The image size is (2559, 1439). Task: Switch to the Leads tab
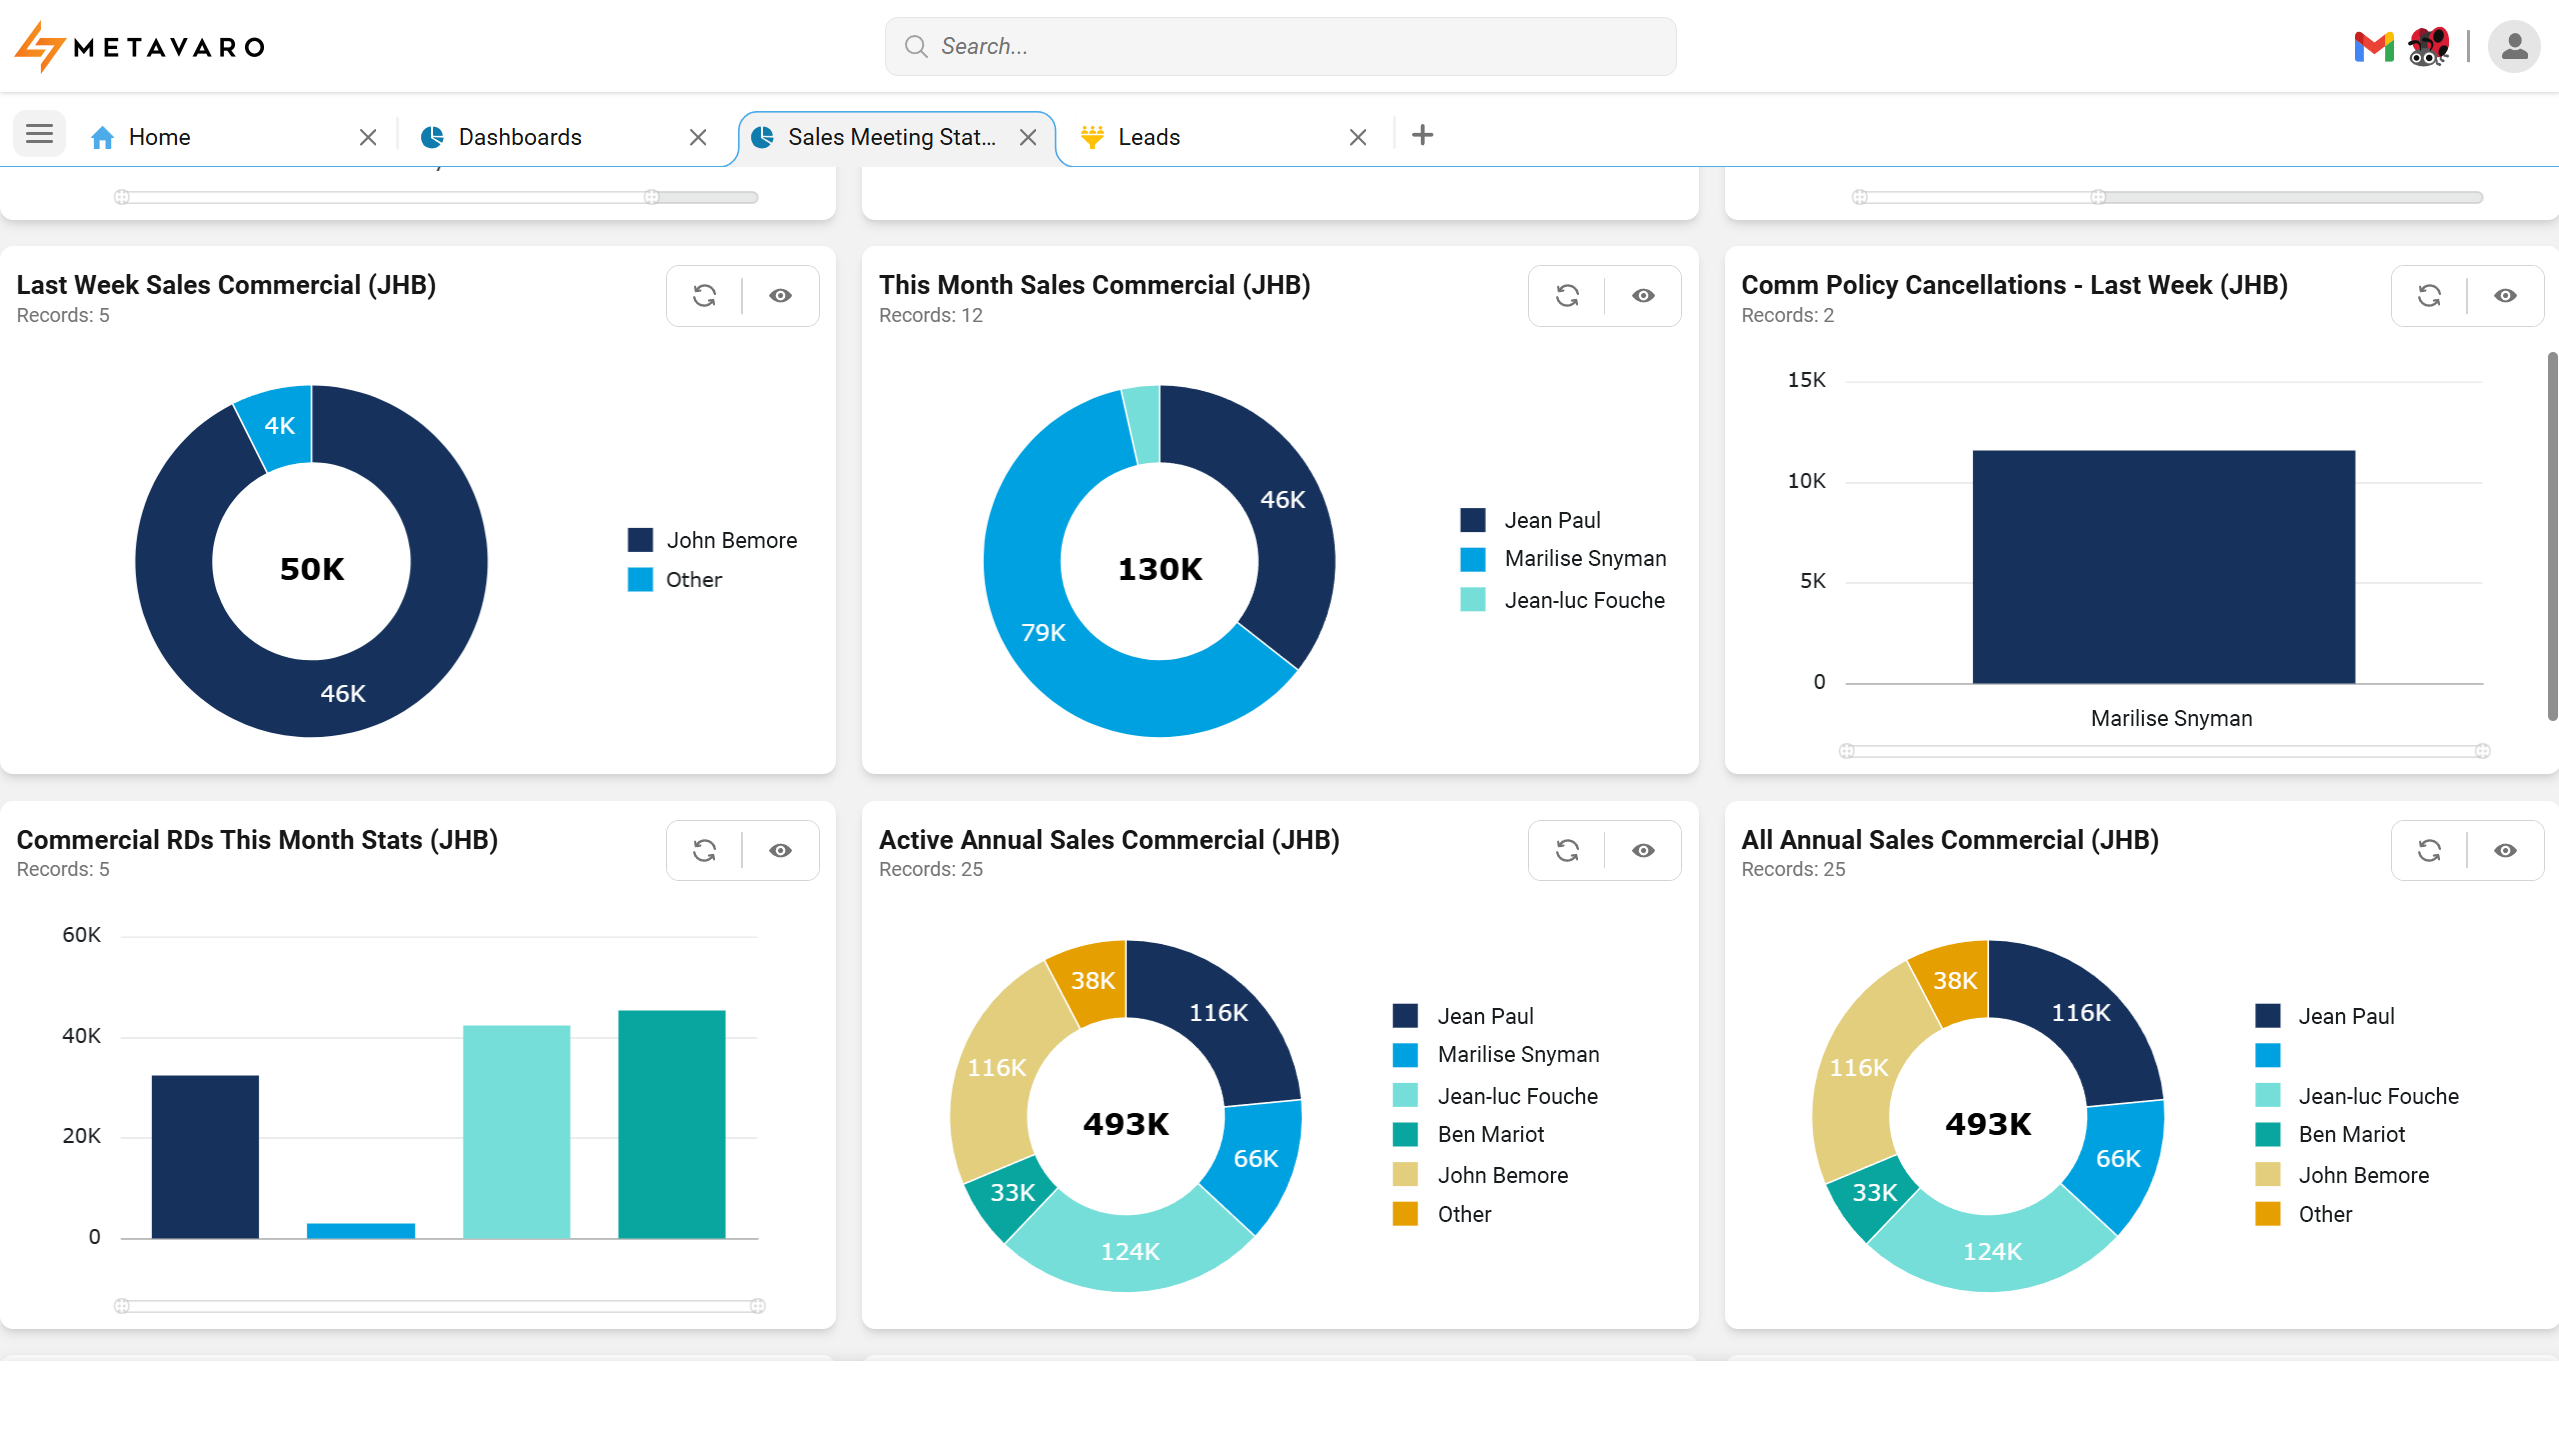(x=1148, y=137)
